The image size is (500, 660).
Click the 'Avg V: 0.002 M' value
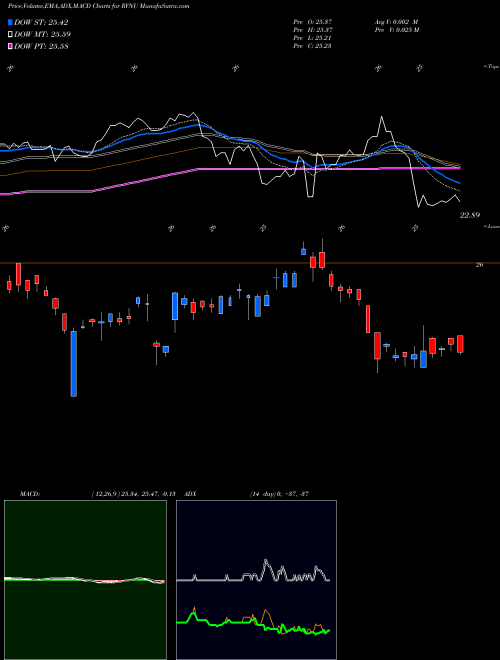coord(396,22)
